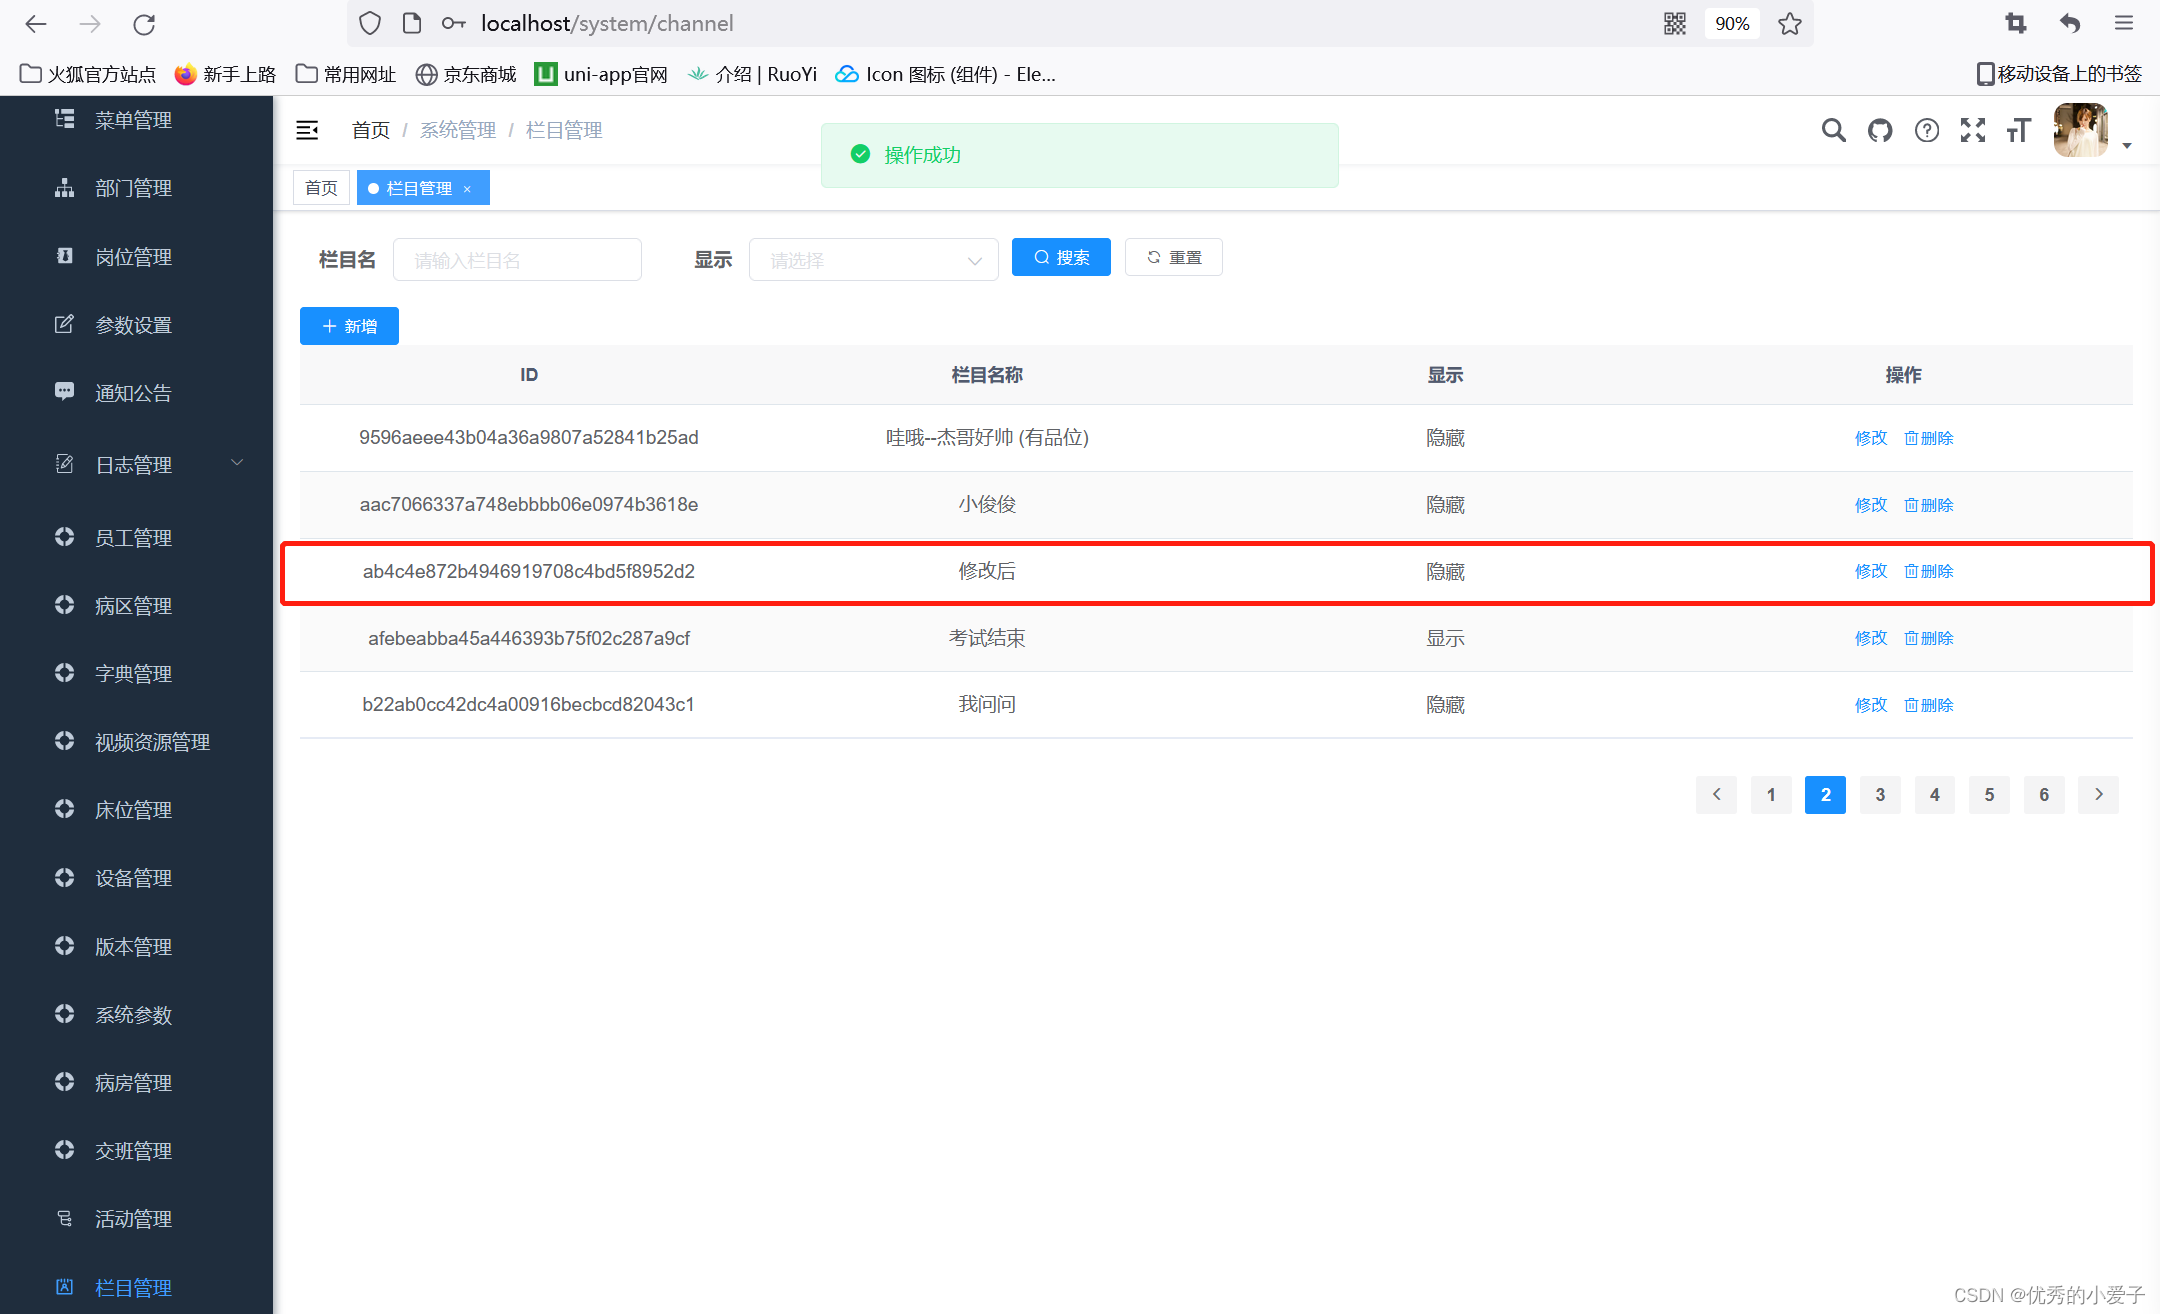Image resolution: width=2160 pixels, height=1314 pixels.
Task: Open the Firefox QR code icon
Action: (1675, 24)
